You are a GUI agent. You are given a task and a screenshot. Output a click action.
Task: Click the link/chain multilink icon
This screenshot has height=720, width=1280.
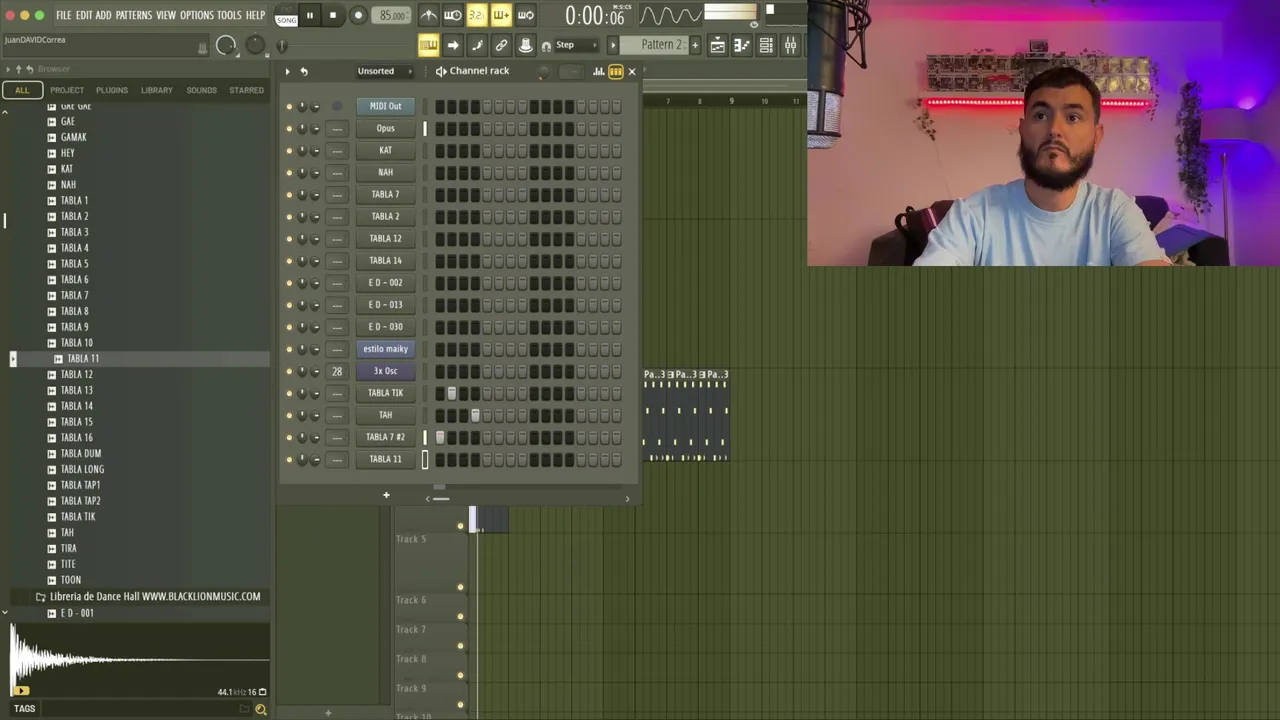501,45
